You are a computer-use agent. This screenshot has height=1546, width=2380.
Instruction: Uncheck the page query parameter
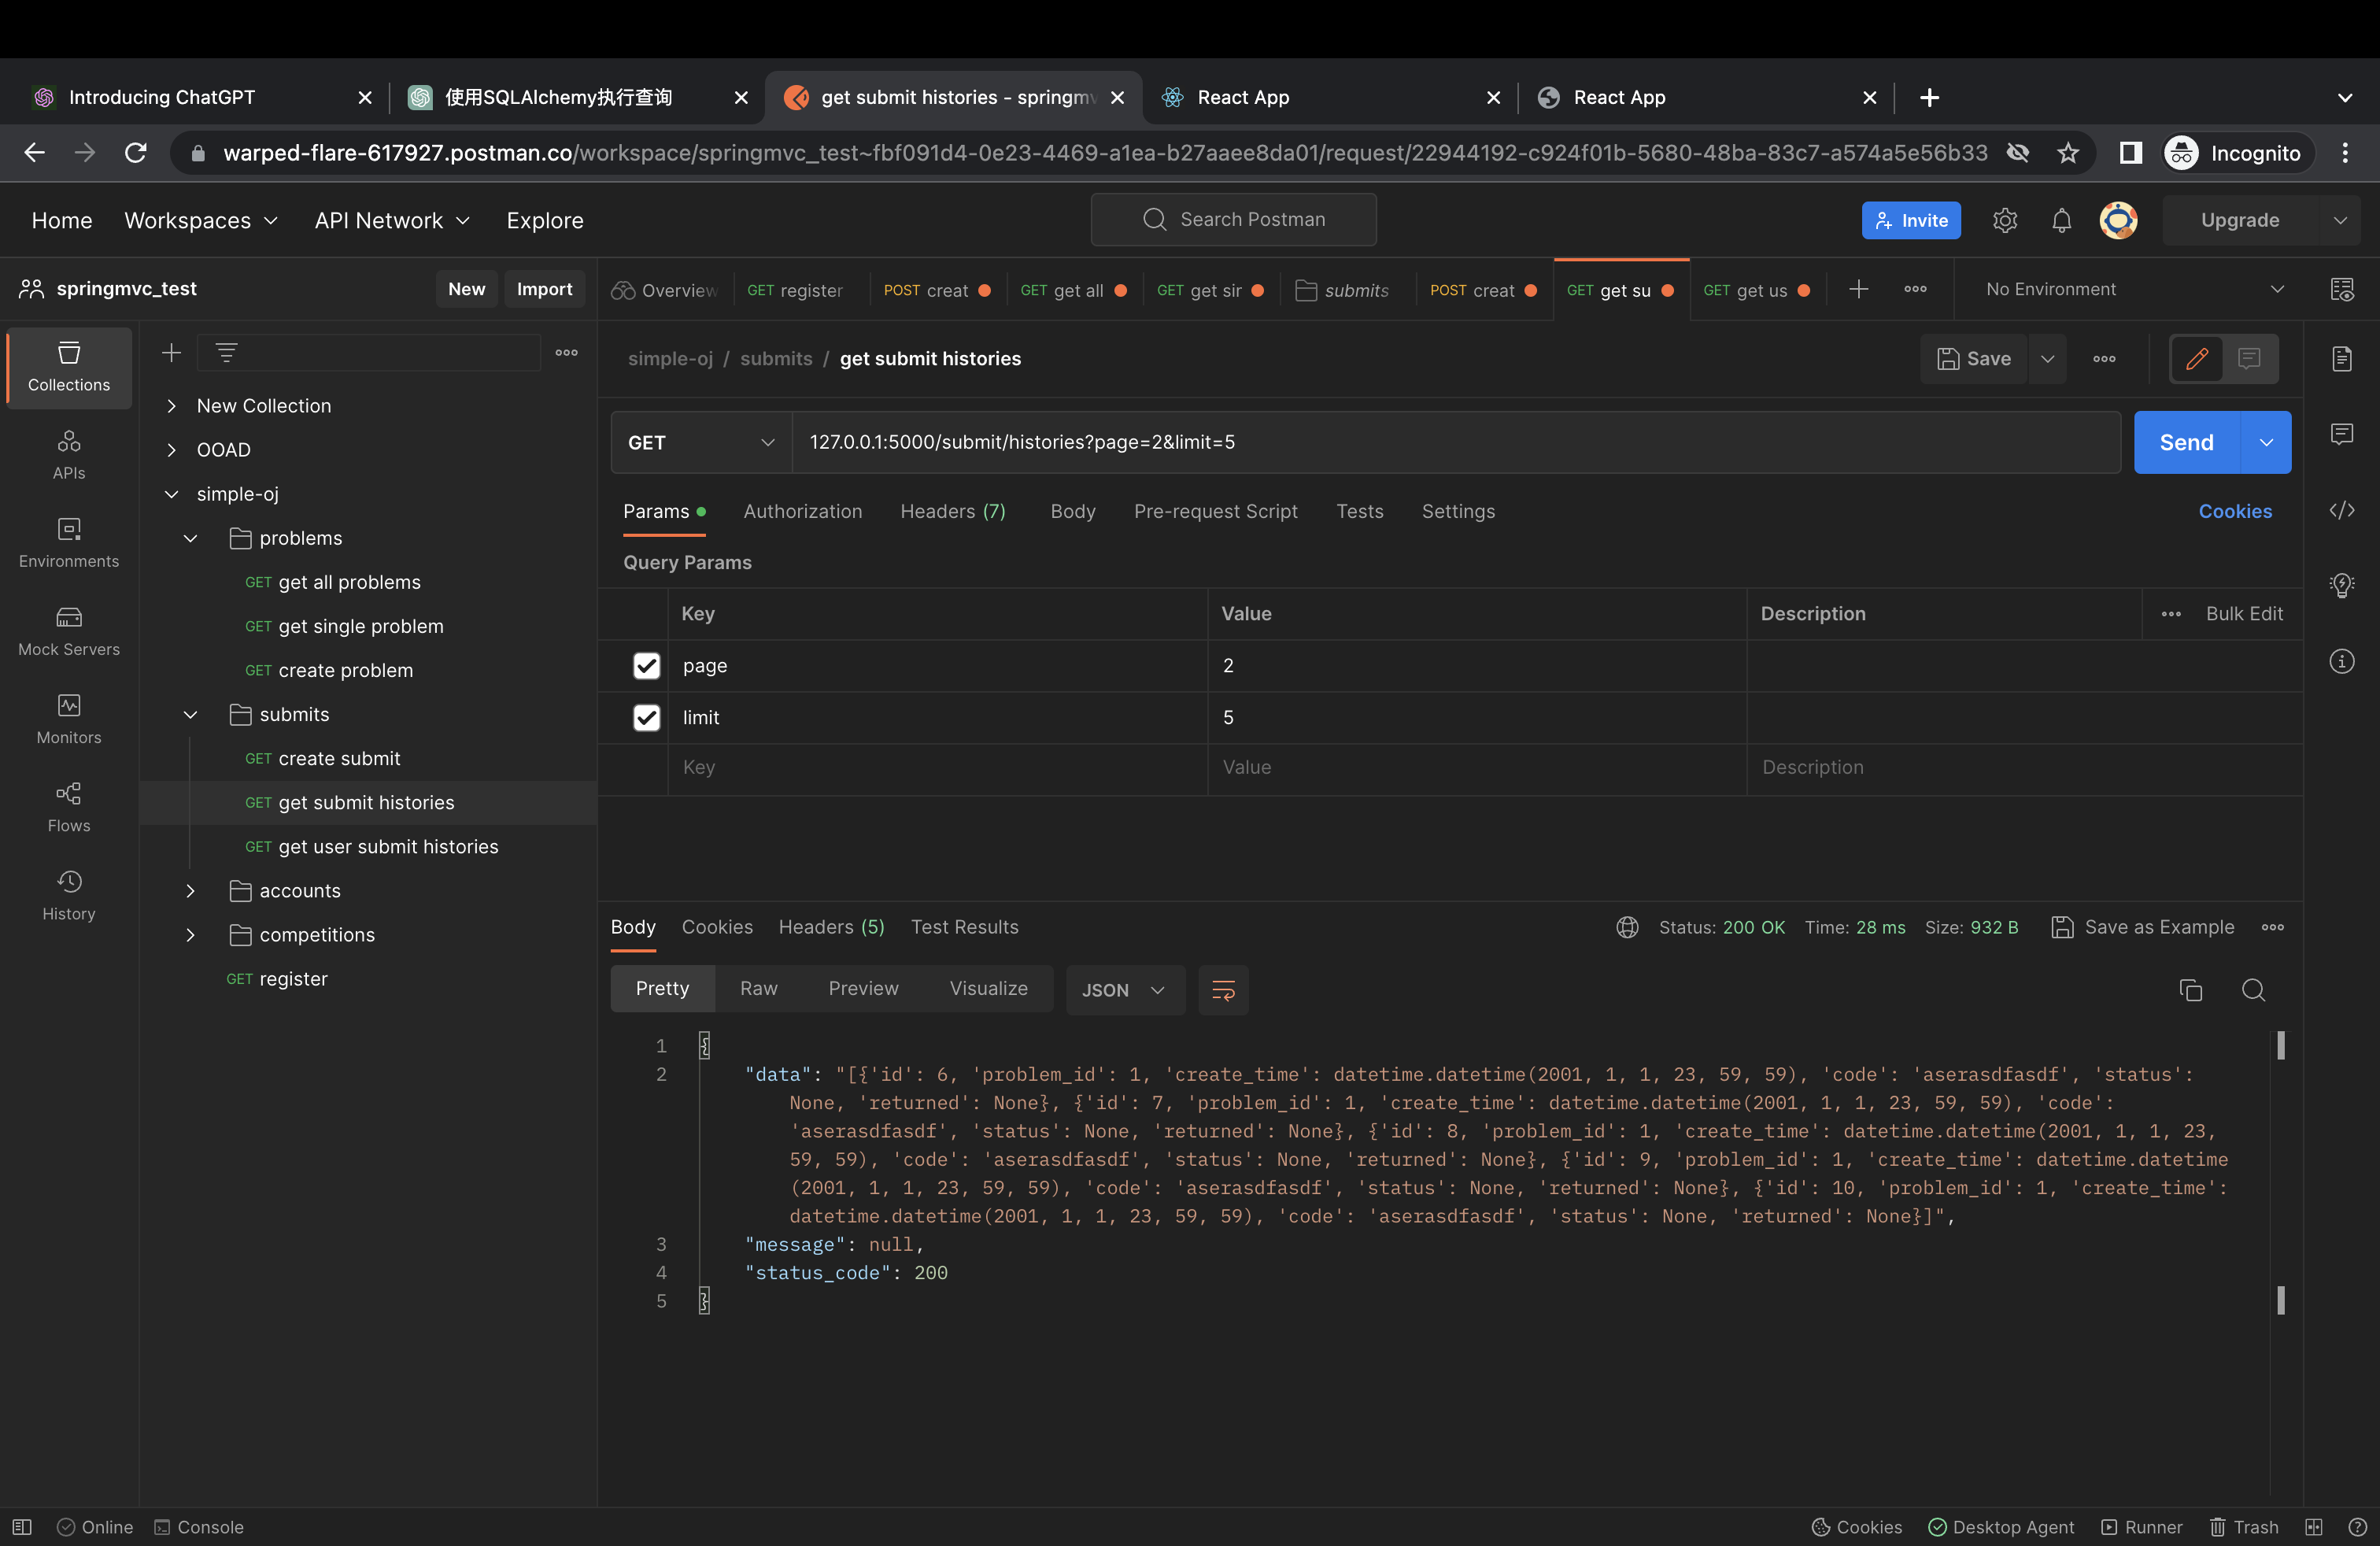[647, 666]
